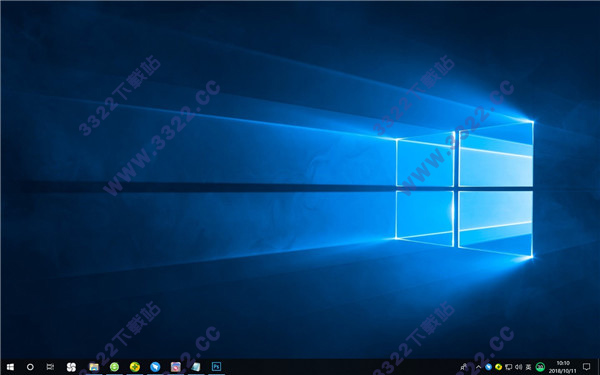
Task: Show hidden system tray icons
Action: (478, 367)
